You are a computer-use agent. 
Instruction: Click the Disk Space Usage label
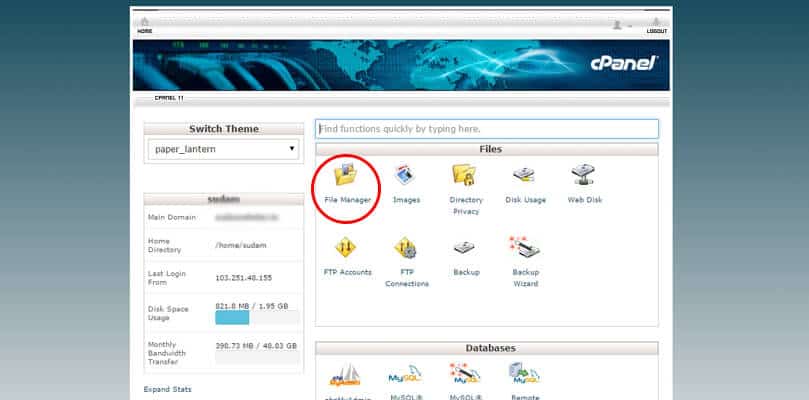coord(168,313)
